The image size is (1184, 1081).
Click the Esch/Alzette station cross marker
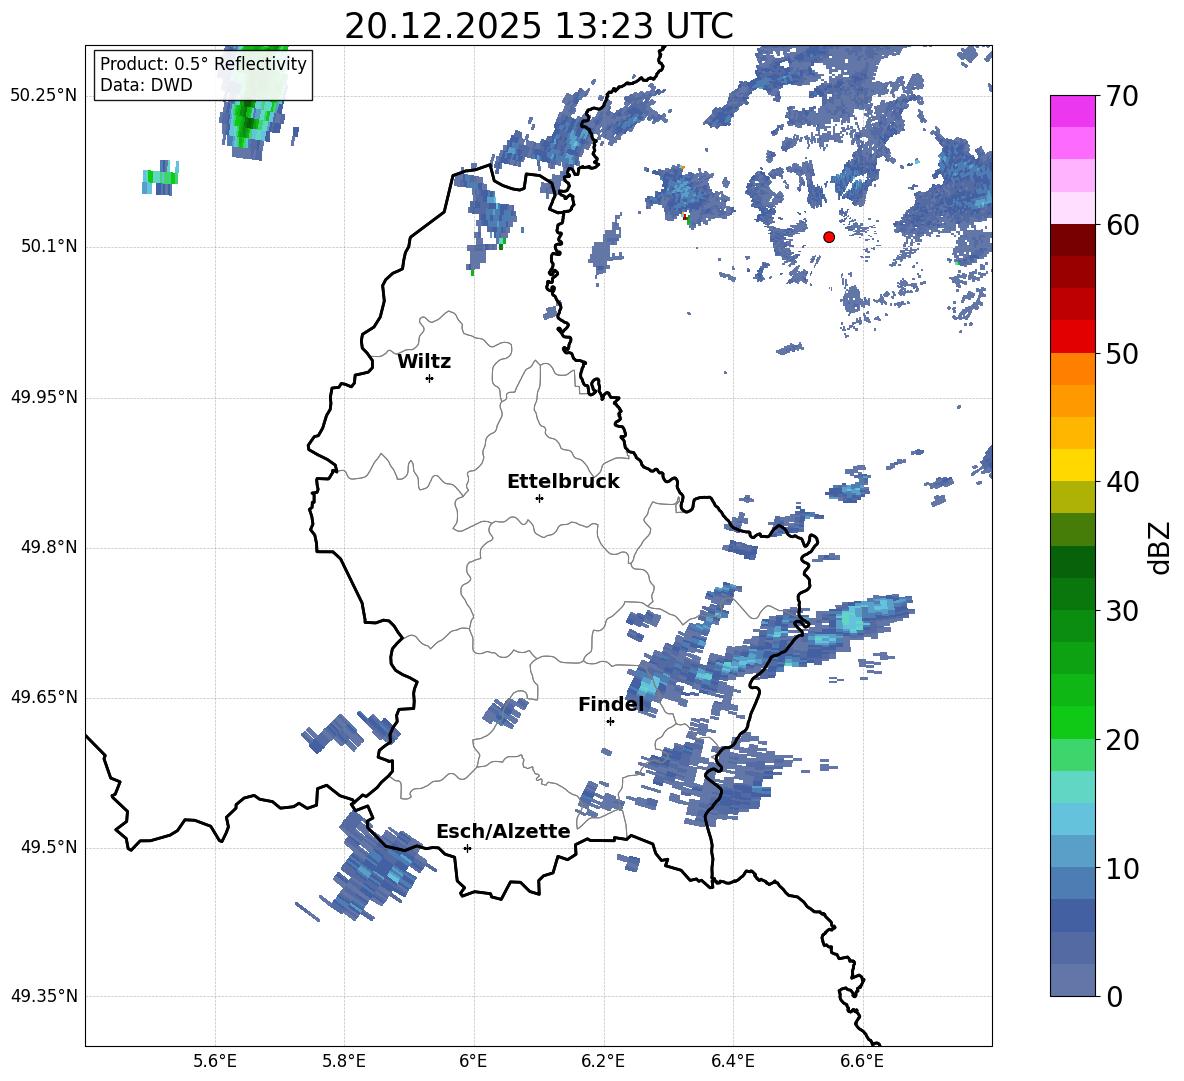coord(467,848)
